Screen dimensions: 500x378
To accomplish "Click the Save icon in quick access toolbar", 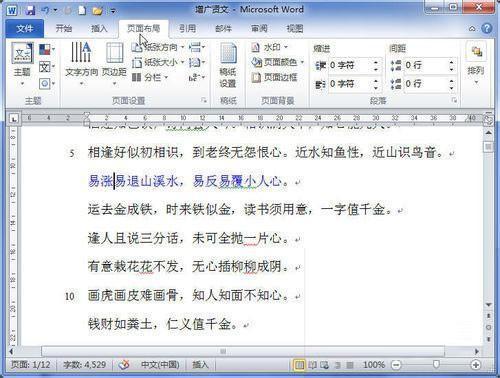I will [31, 10].
